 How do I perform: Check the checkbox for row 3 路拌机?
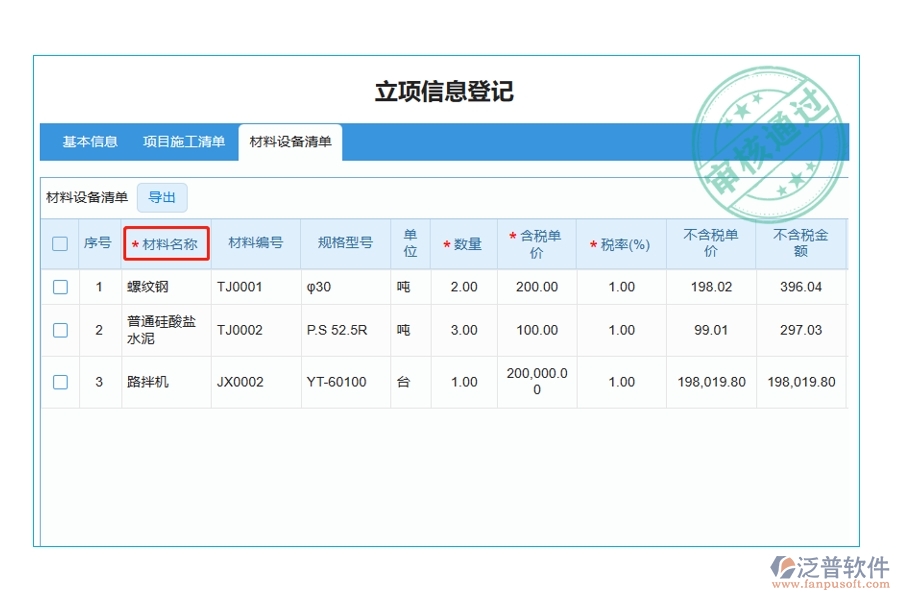(x=59, y=382)
